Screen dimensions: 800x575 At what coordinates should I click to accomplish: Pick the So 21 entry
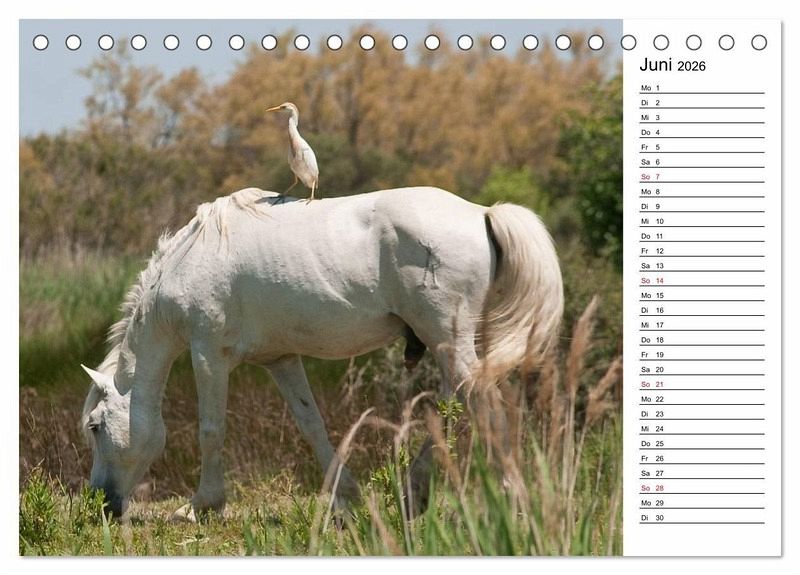click(701, 384)
